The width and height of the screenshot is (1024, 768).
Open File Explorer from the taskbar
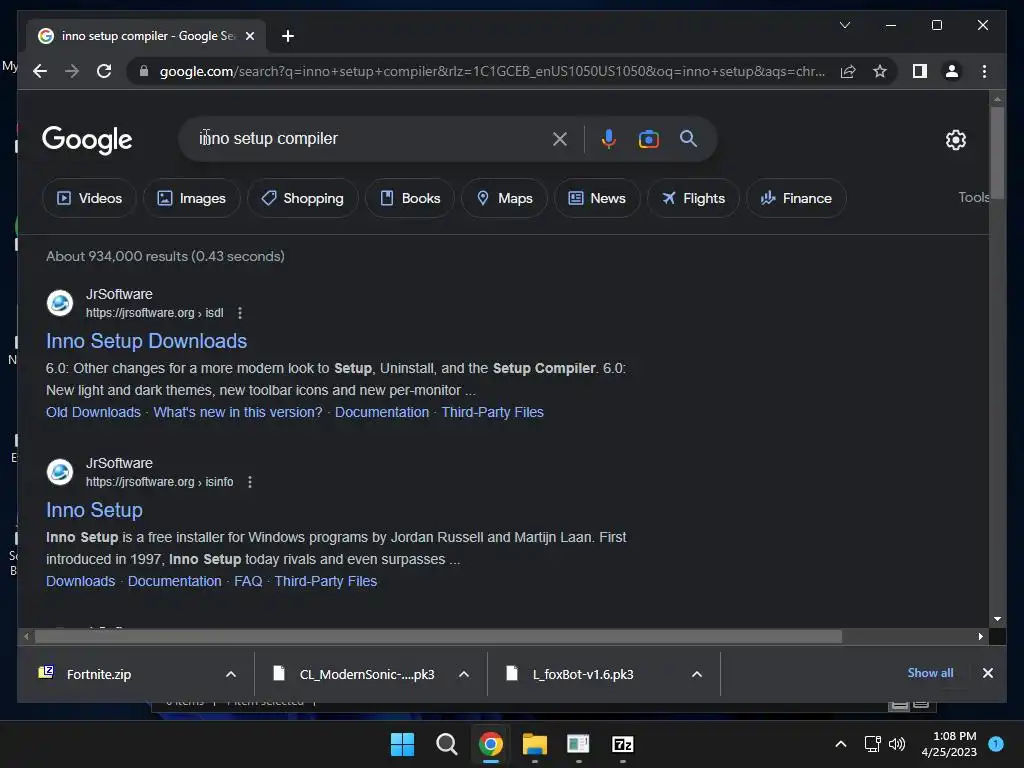pos(534,744)
